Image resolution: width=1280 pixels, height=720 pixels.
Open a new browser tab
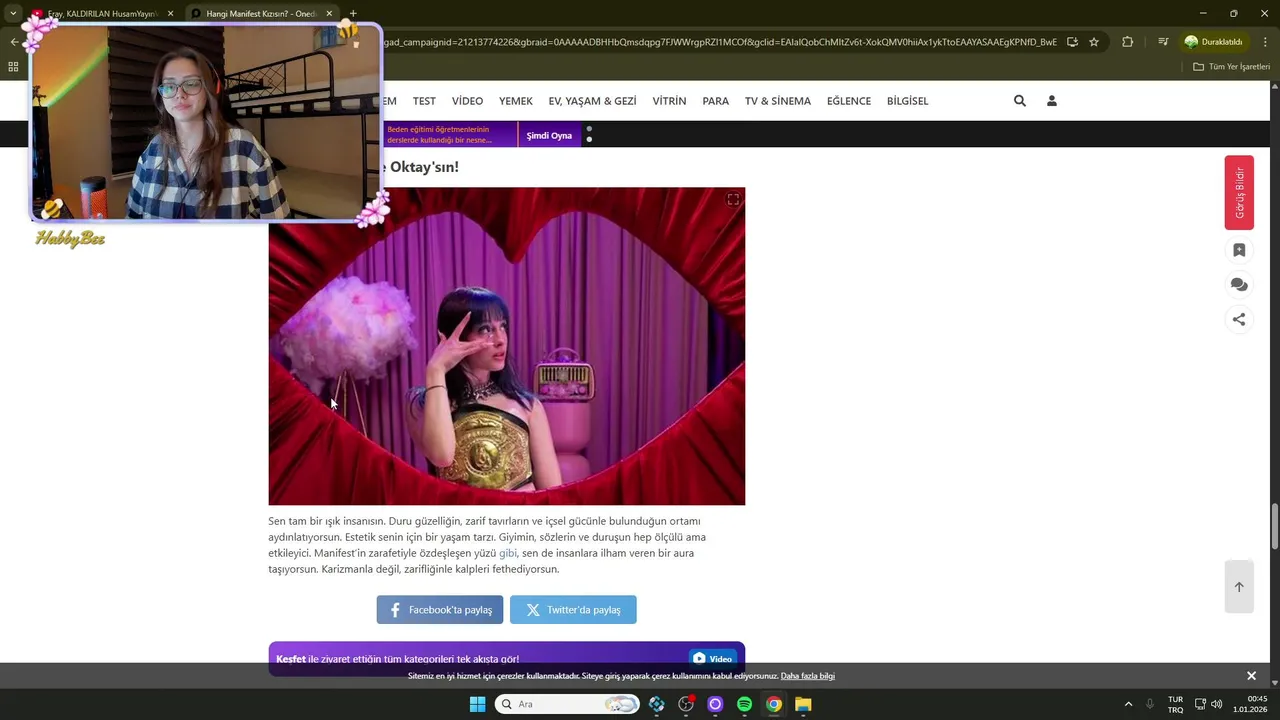tap(353, 14)
